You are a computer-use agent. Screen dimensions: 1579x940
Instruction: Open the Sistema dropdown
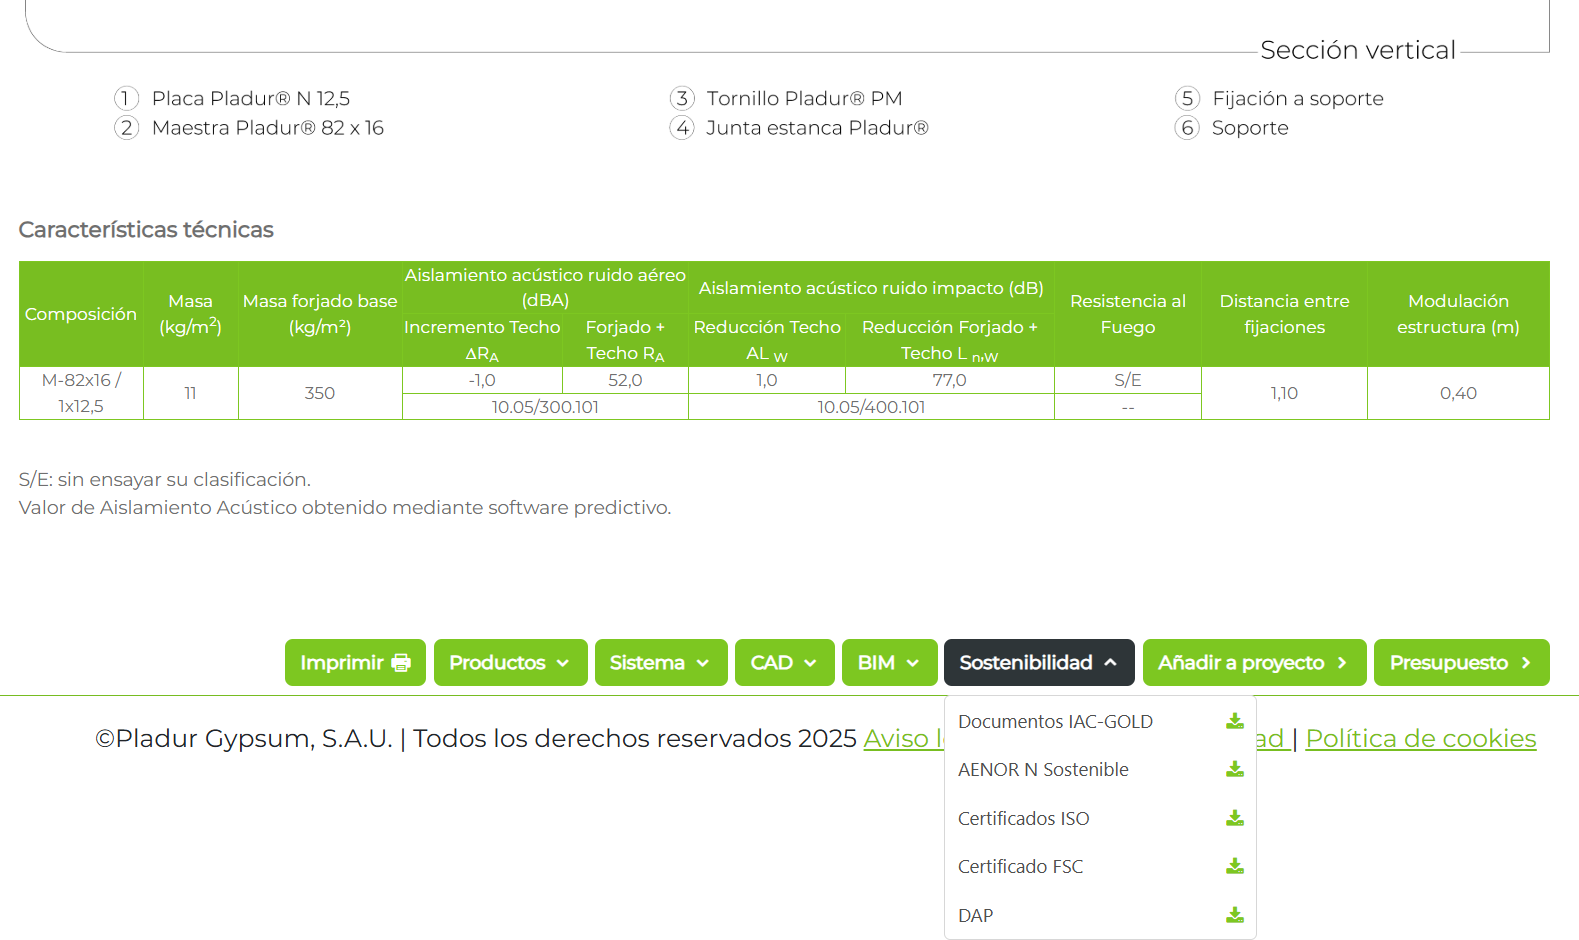point(660,663)
